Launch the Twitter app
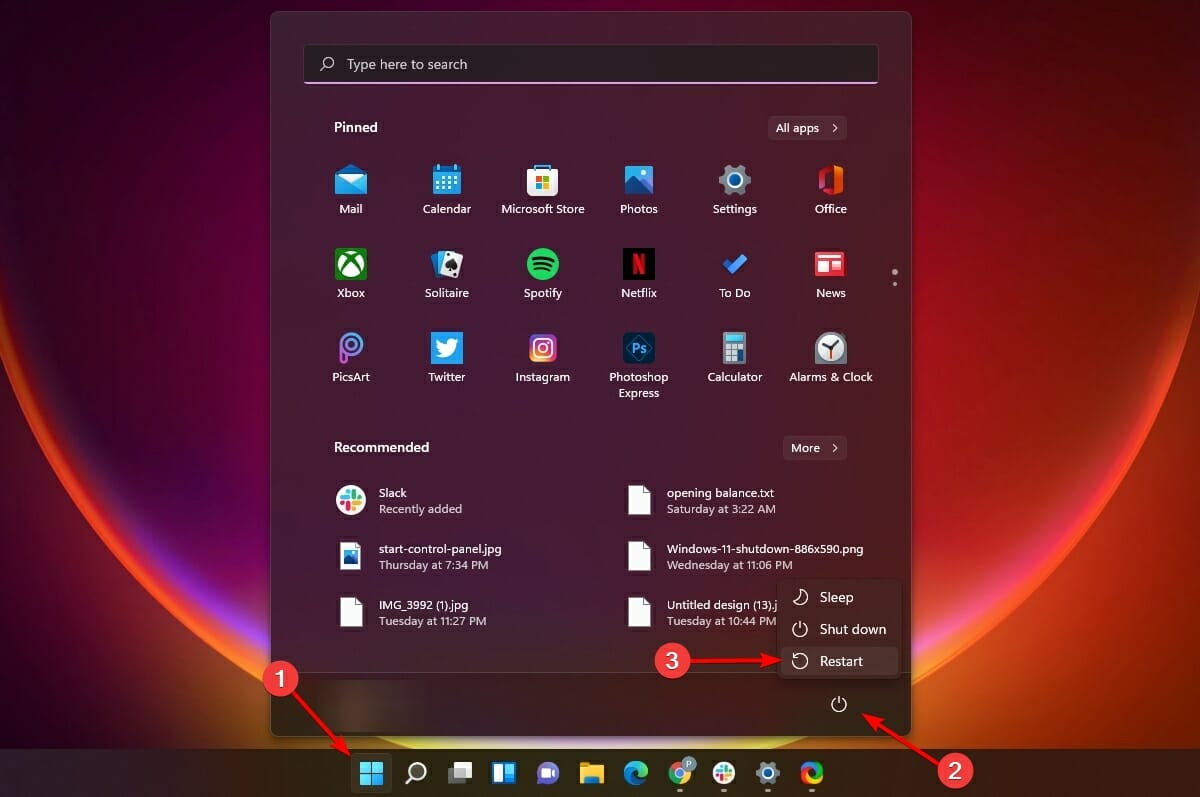This screenshot has width=1200, height=797. tap(447, 357)
